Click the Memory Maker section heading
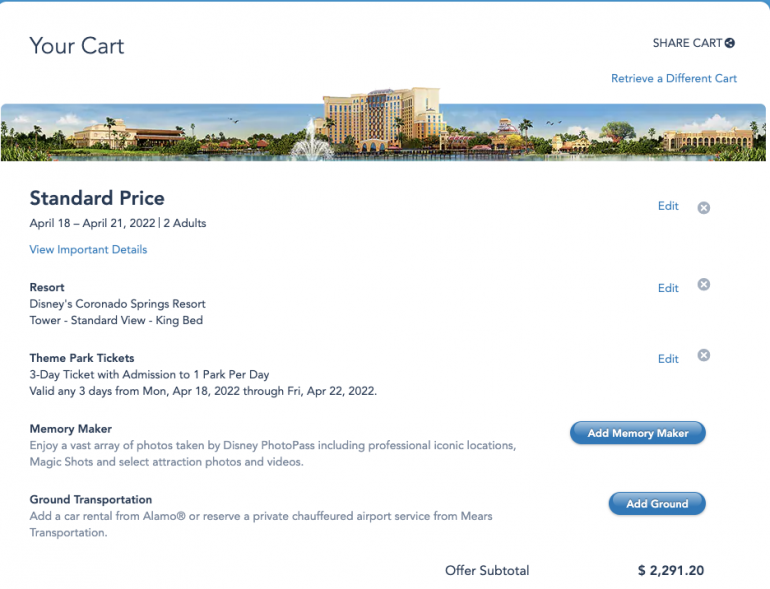Viewport: 770px width, 589px height. coord(71,429)
